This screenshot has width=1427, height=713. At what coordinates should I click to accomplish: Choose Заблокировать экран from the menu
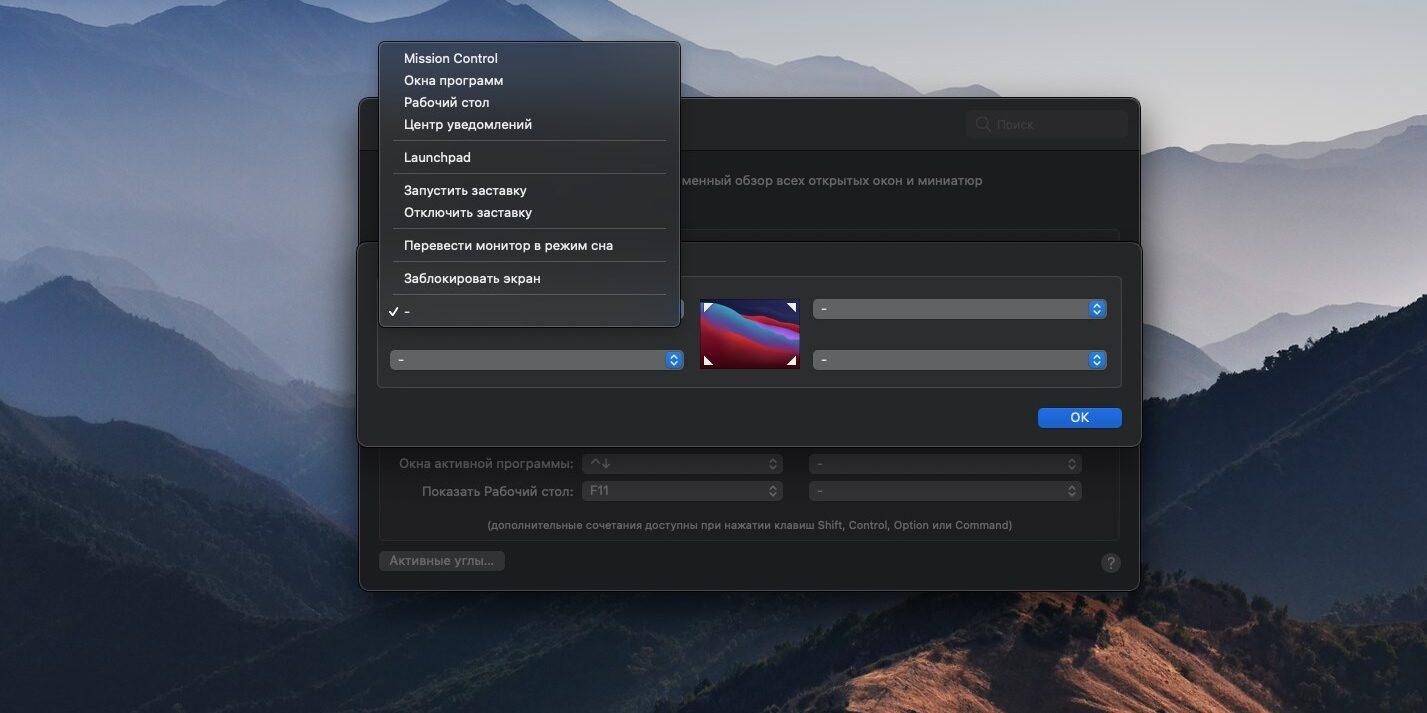click(x=472, y=278)
